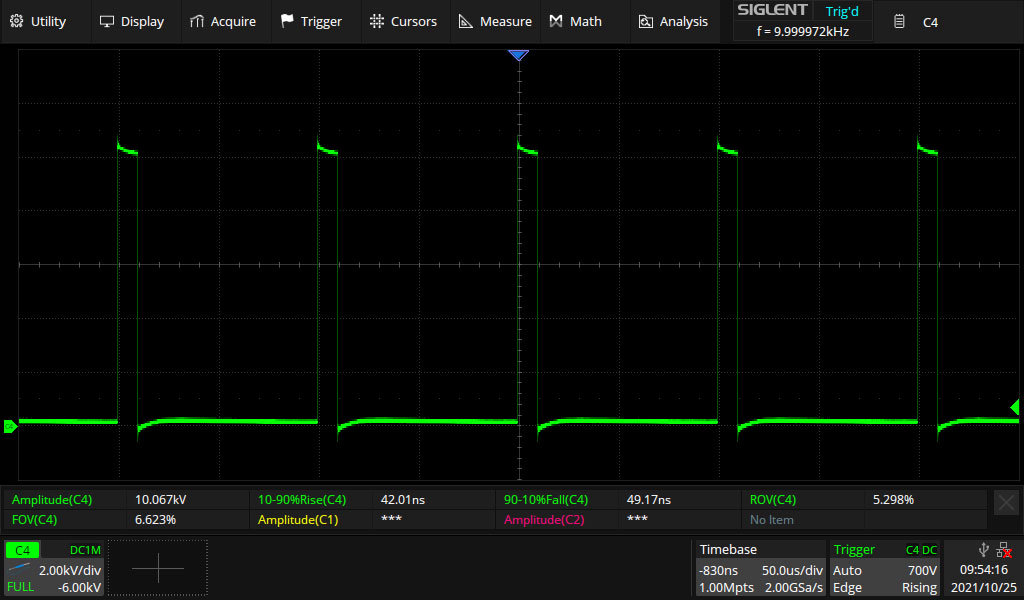The image size is (1024, 600).
Task: Click the 42.01ns rise time value
Action: [402, 499]
